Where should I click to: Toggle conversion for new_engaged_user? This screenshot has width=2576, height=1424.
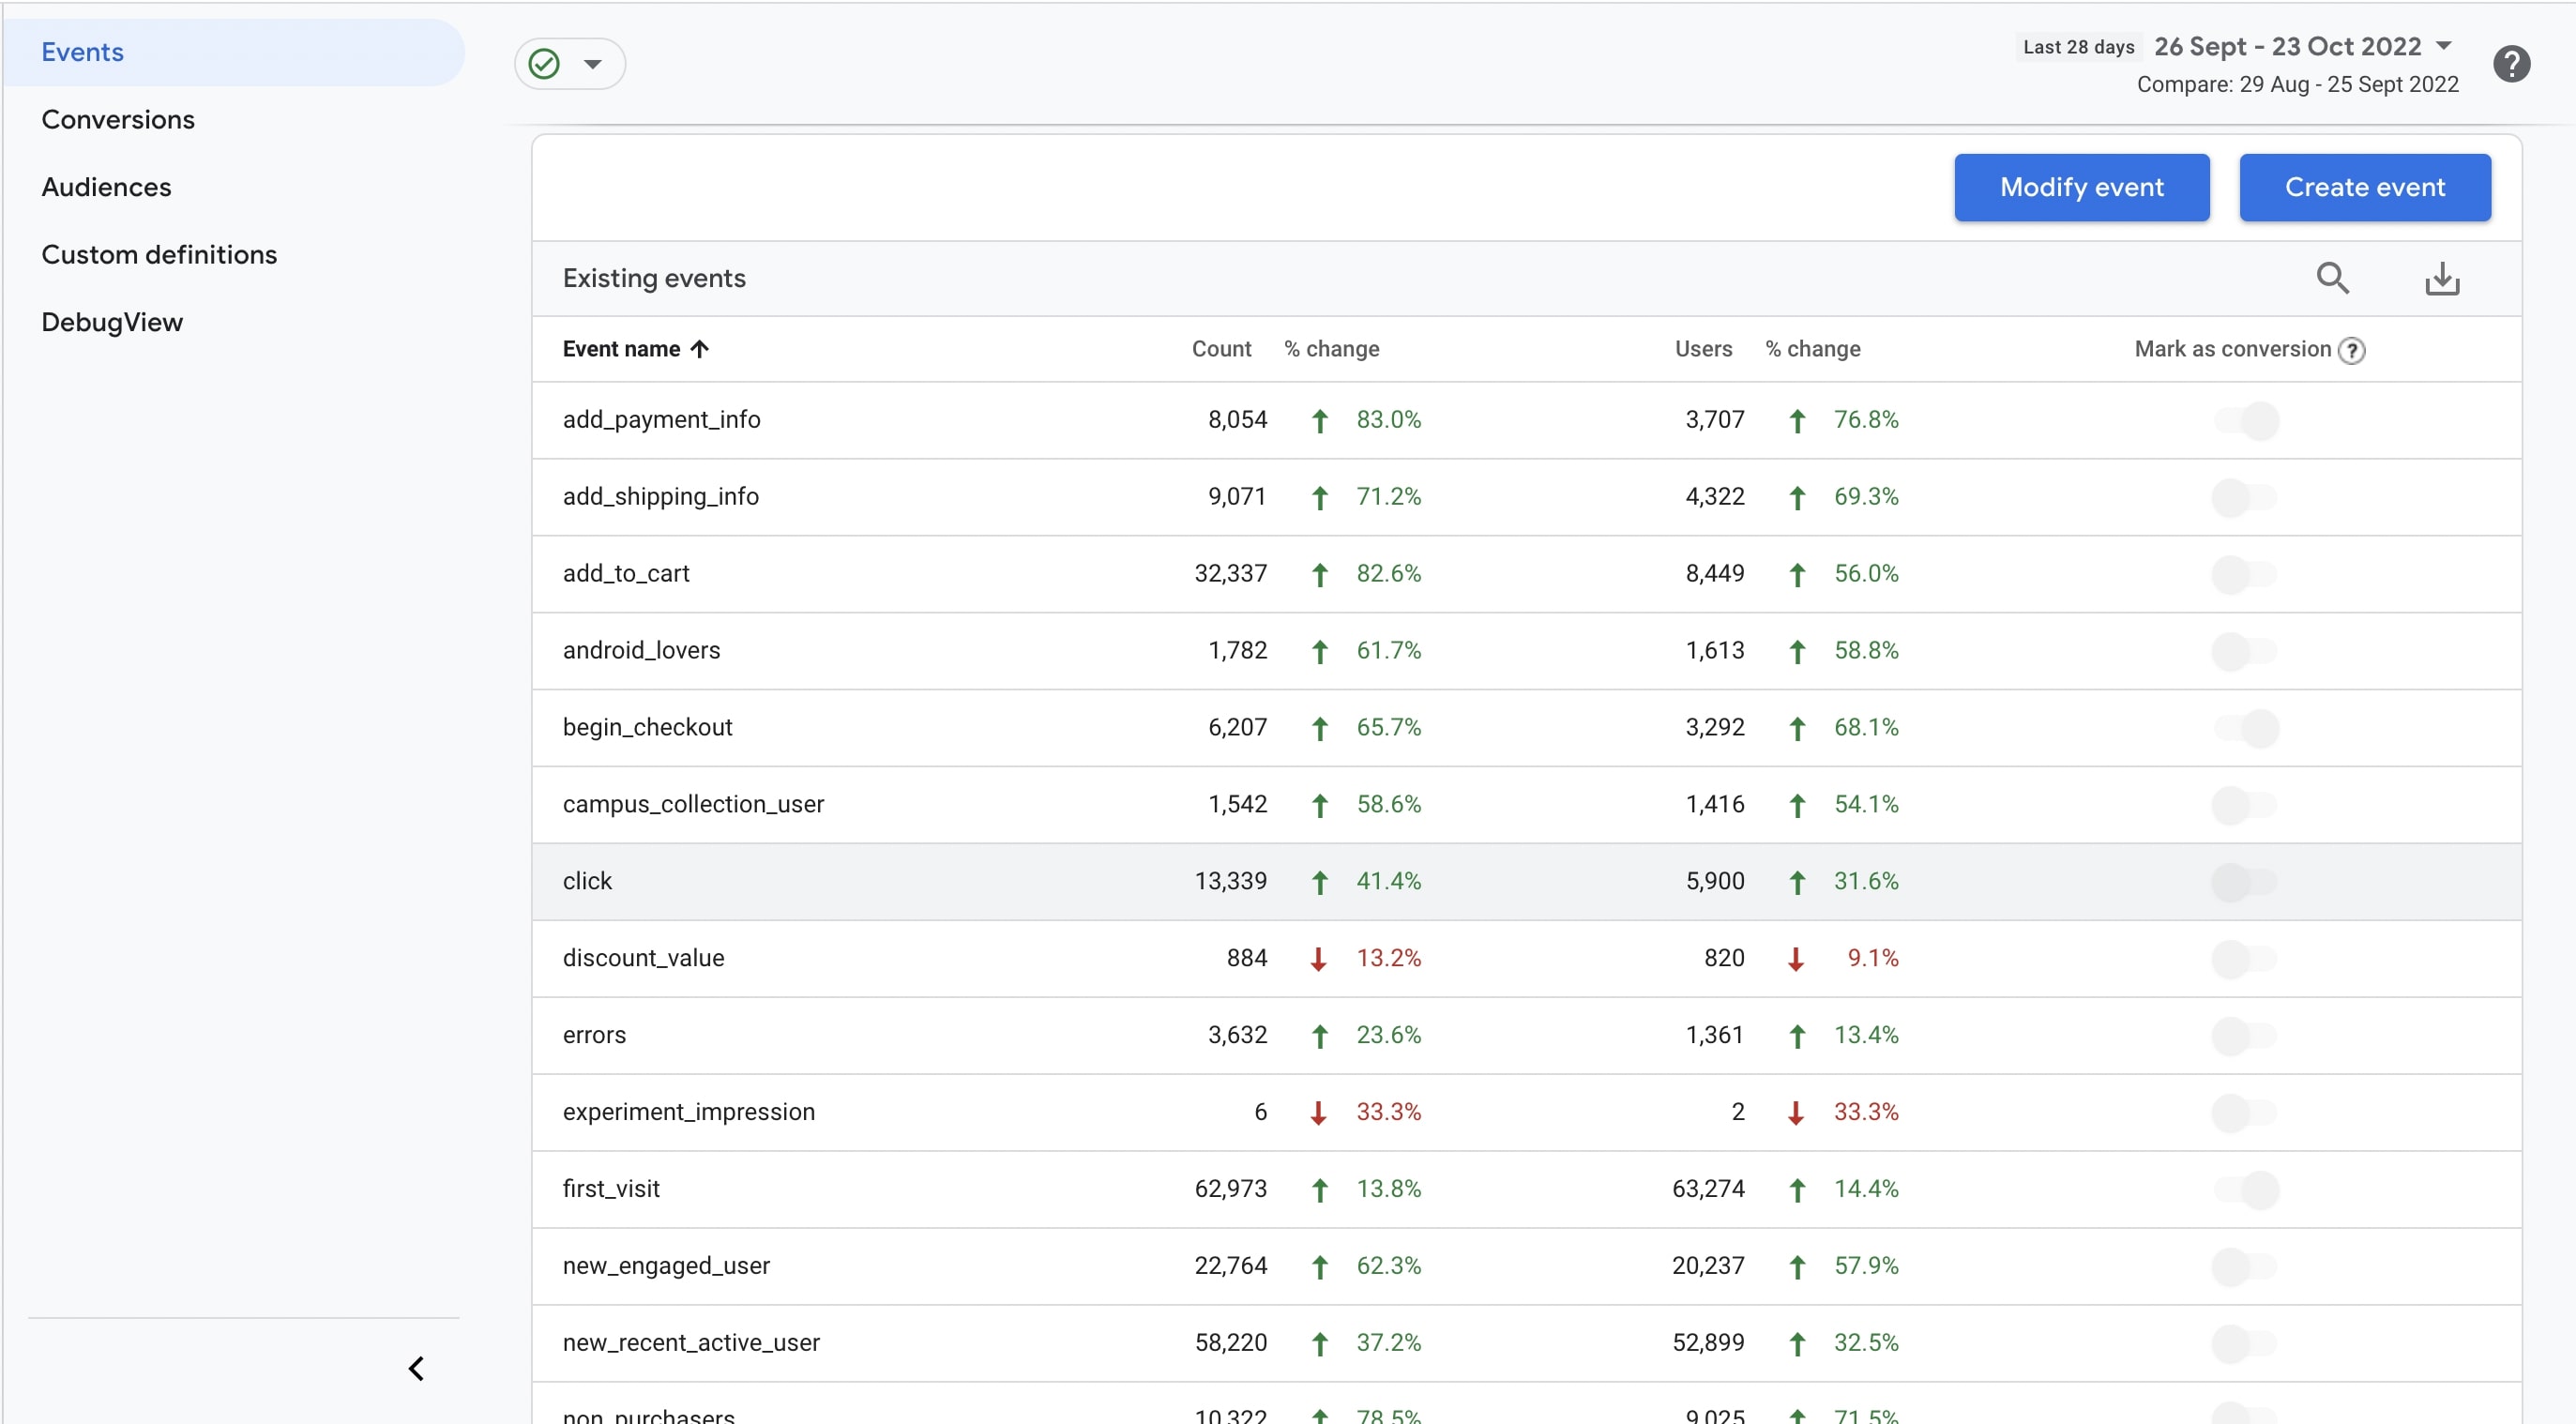coord(2246,1267)
